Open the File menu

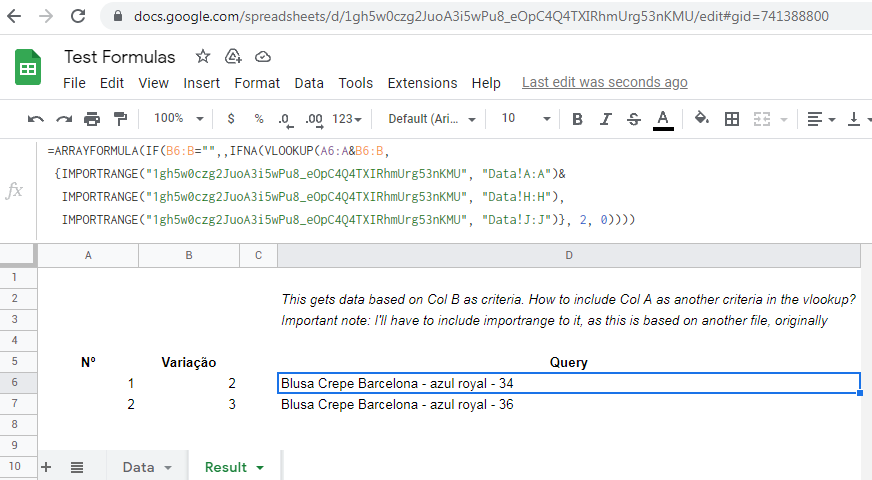click(x=74, y=83)
